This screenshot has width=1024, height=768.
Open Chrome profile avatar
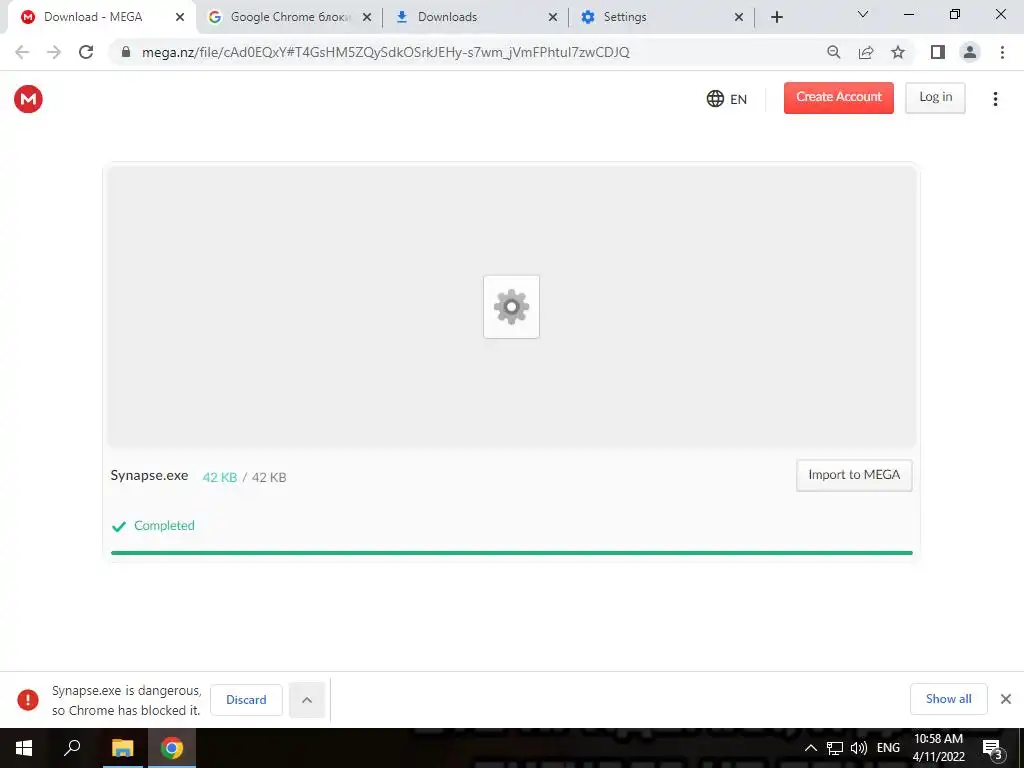970,52
